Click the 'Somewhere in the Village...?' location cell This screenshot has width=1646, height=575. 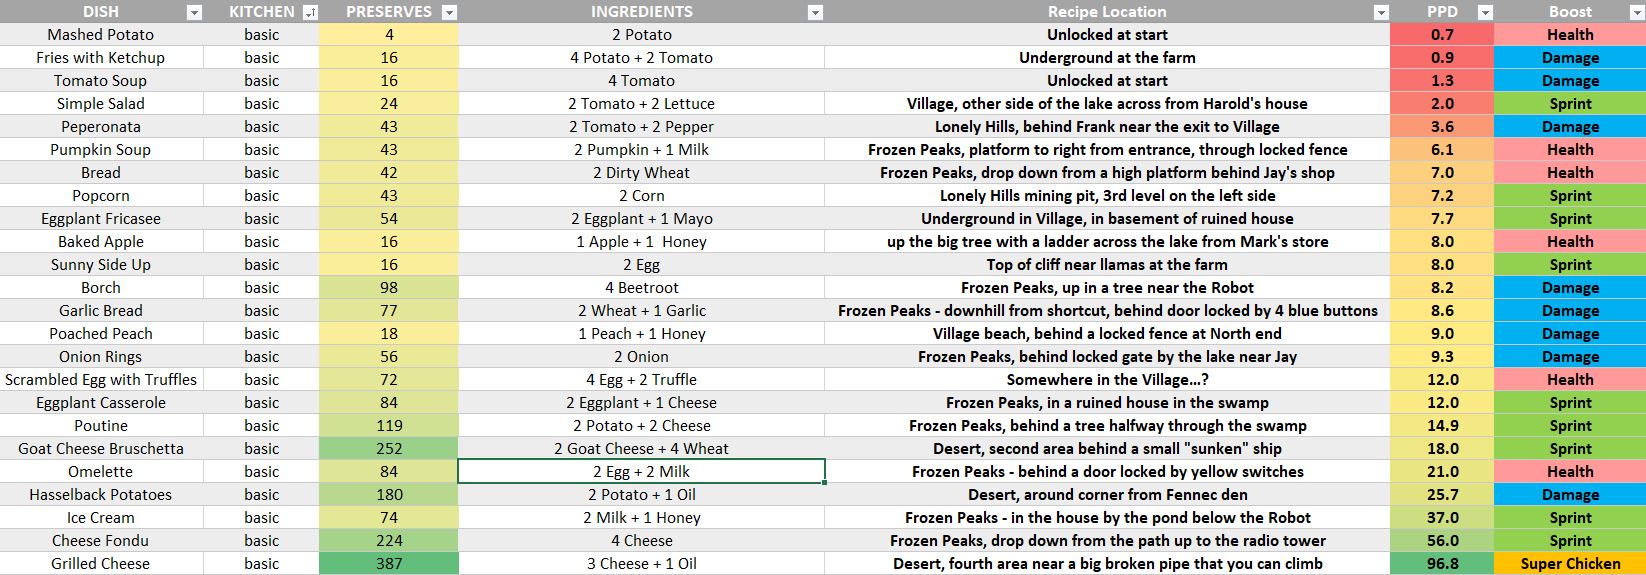(x=1107, y=380)
